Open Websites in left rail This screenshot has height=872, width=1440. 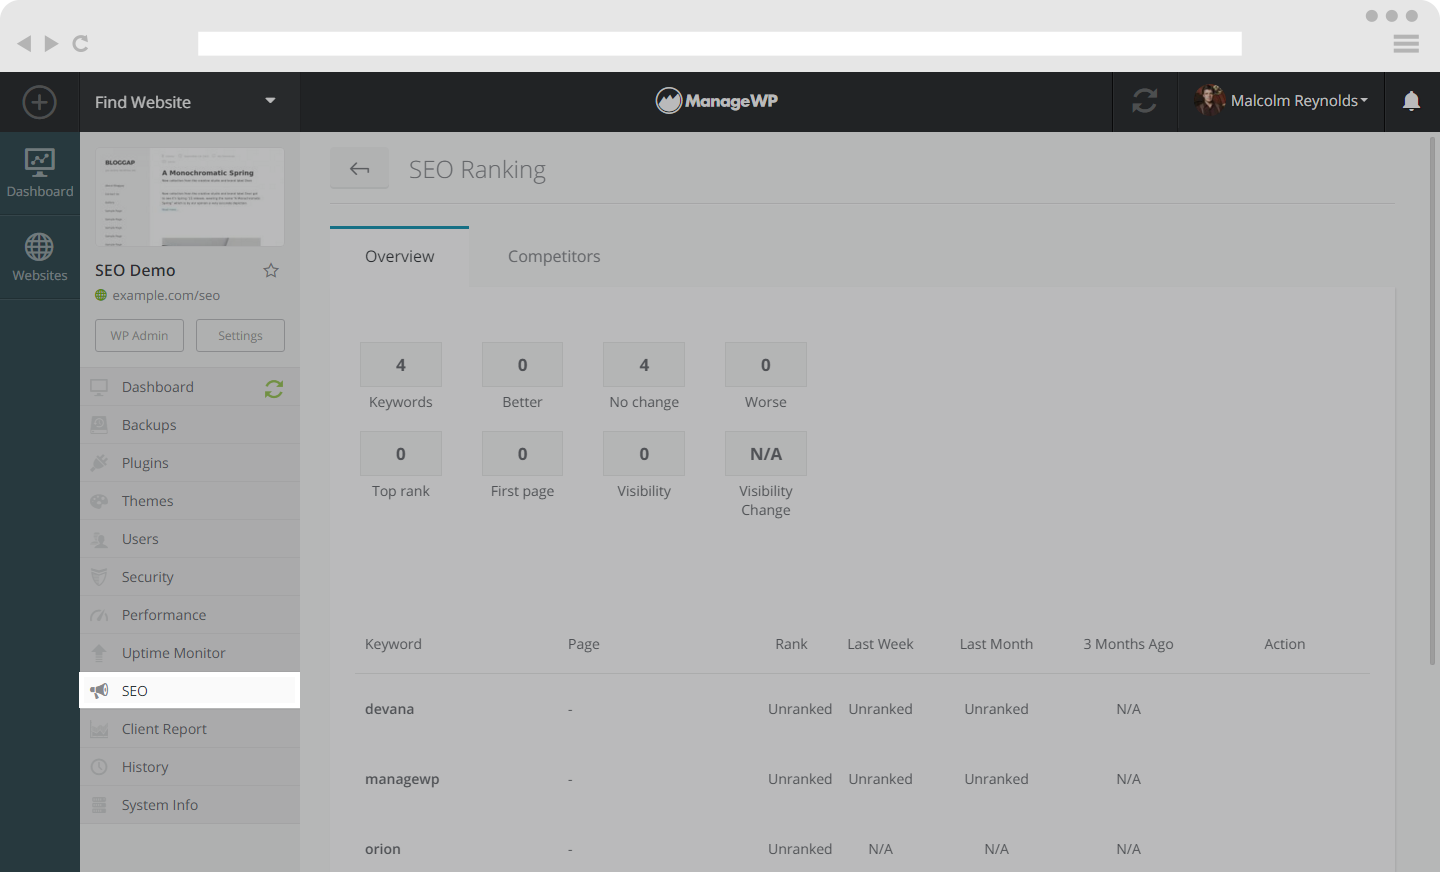point(40,257)
